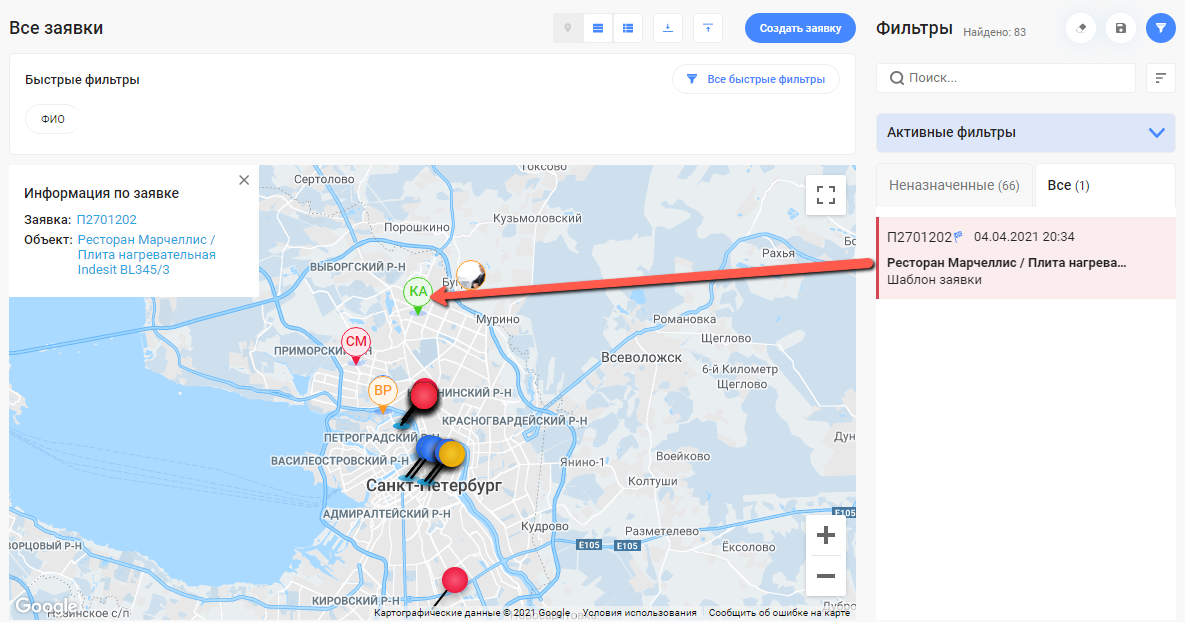
Task: Open request card П2701202
Action: pyautogui.click(x=1026, y=258)
